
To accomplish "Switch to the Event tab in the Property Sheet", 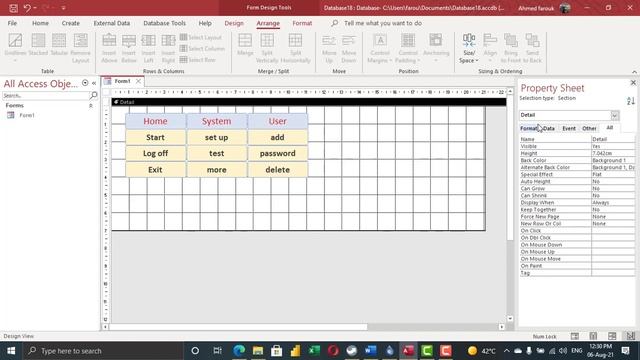I will [x=569, y=128].
